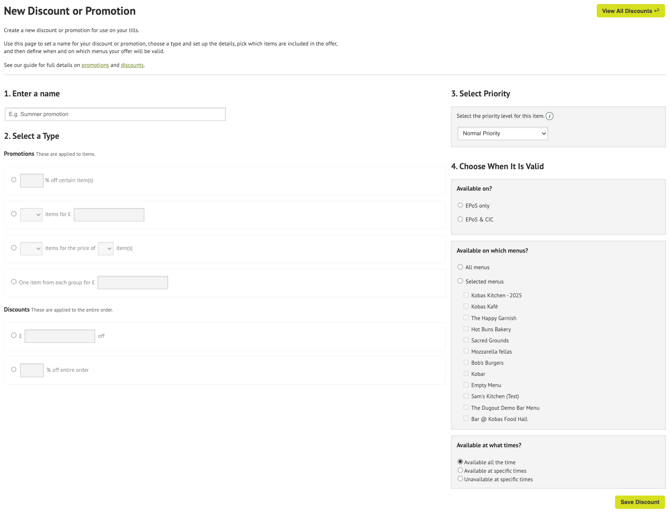Click the View All Discounts button
670x529 pixels.
[x=630, y=11]
